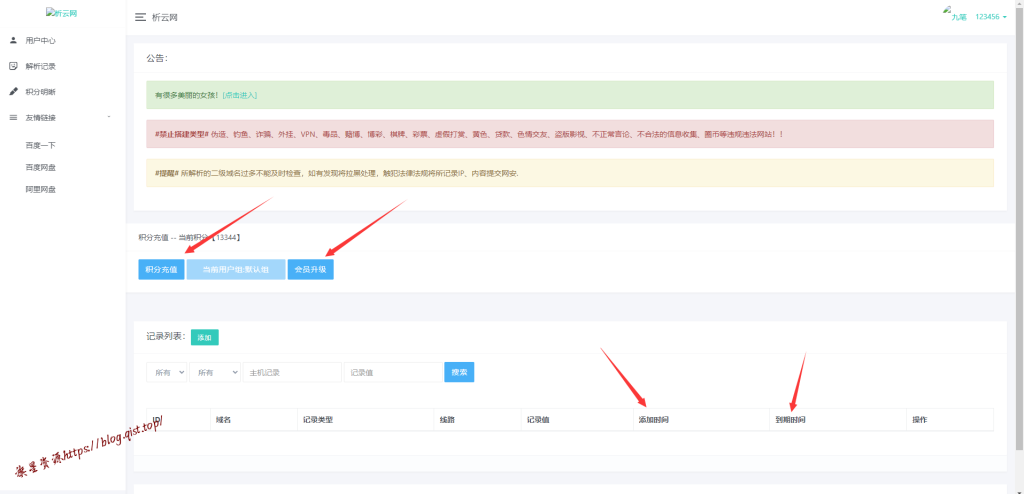Open the second 所有 filter dropdown
Viewport: 1024px width, 494px height.
point(215,372)
